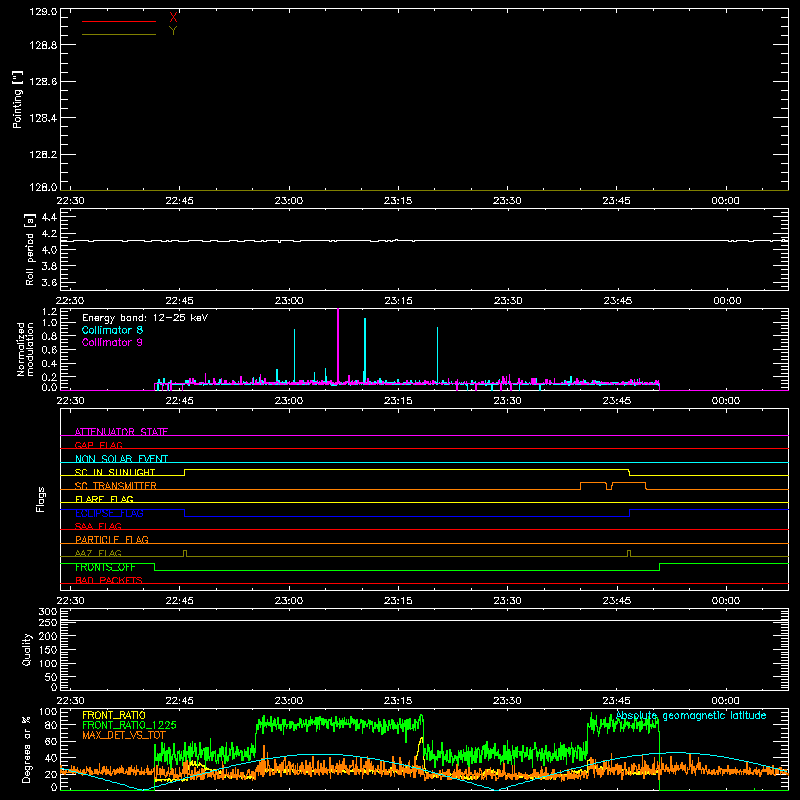Click the PARTICLE_FLAG label

click(112, 539)
